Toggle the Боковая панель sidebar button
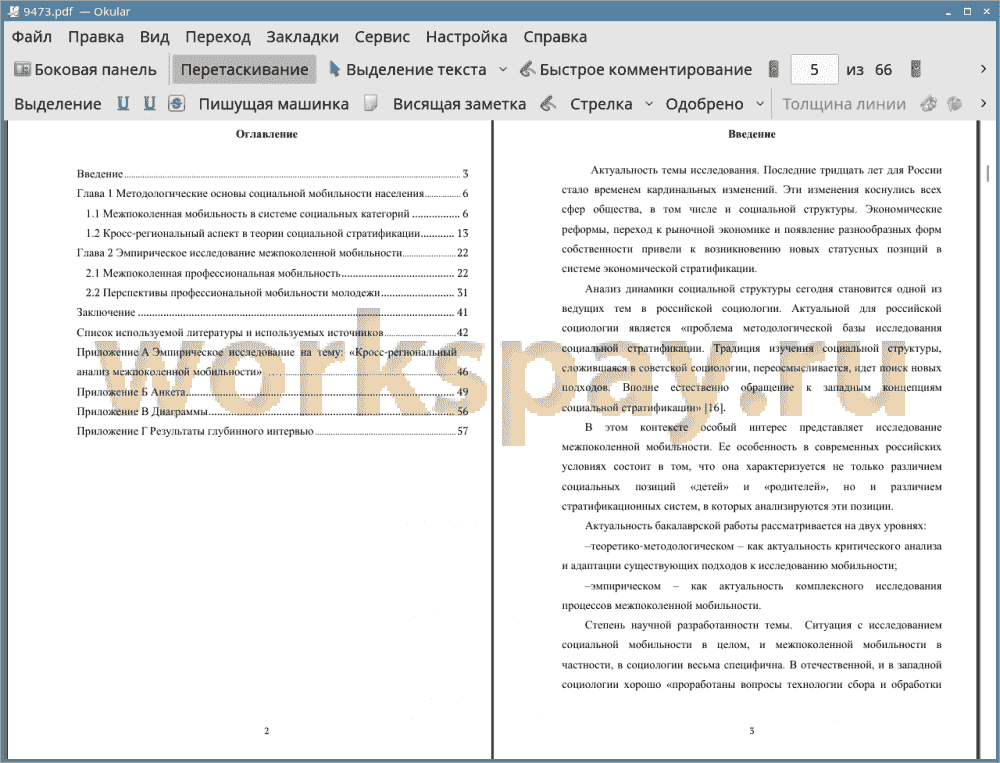Viewport: 1000px width, 763px height. [85, 70]
